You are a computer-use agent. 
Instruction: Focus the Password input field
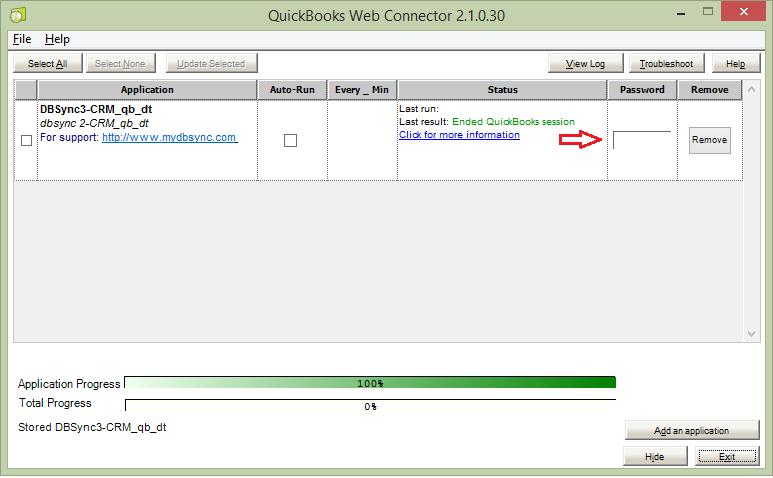click(x=642, y=140)
